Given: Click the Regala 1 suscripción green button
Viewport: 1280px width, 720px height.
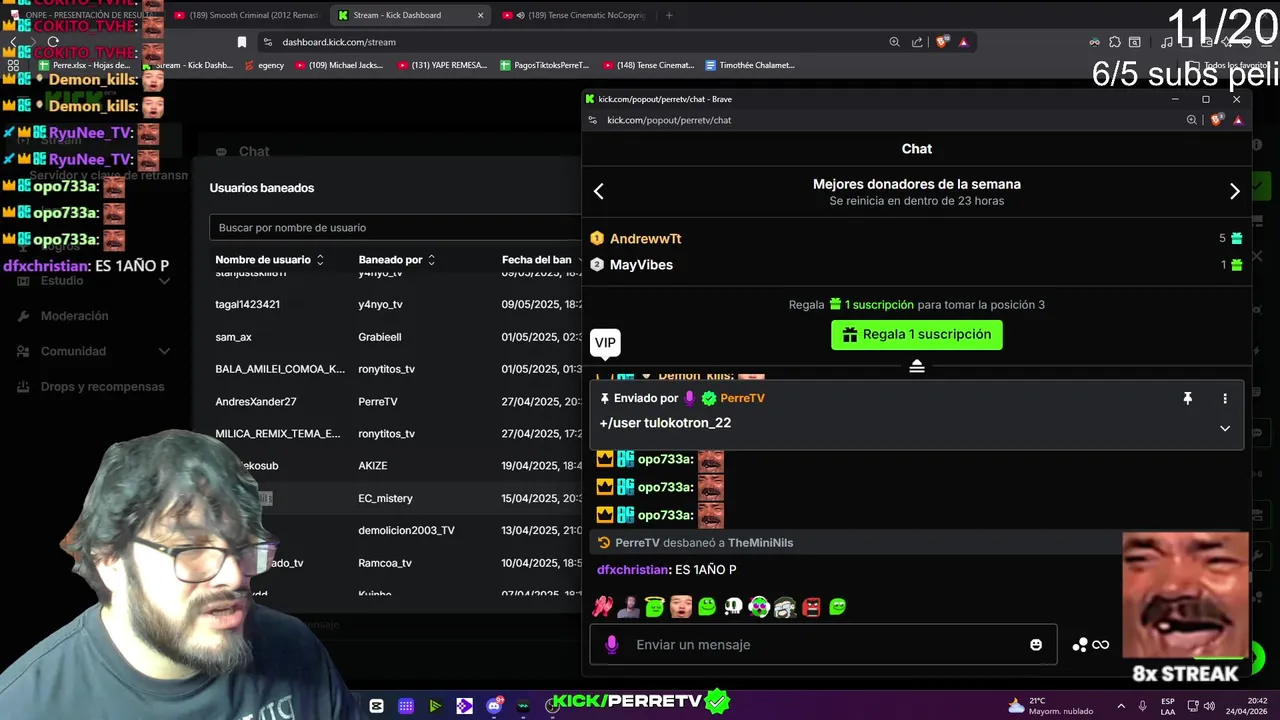Looking at the screenshot, I should click(916, 334).
